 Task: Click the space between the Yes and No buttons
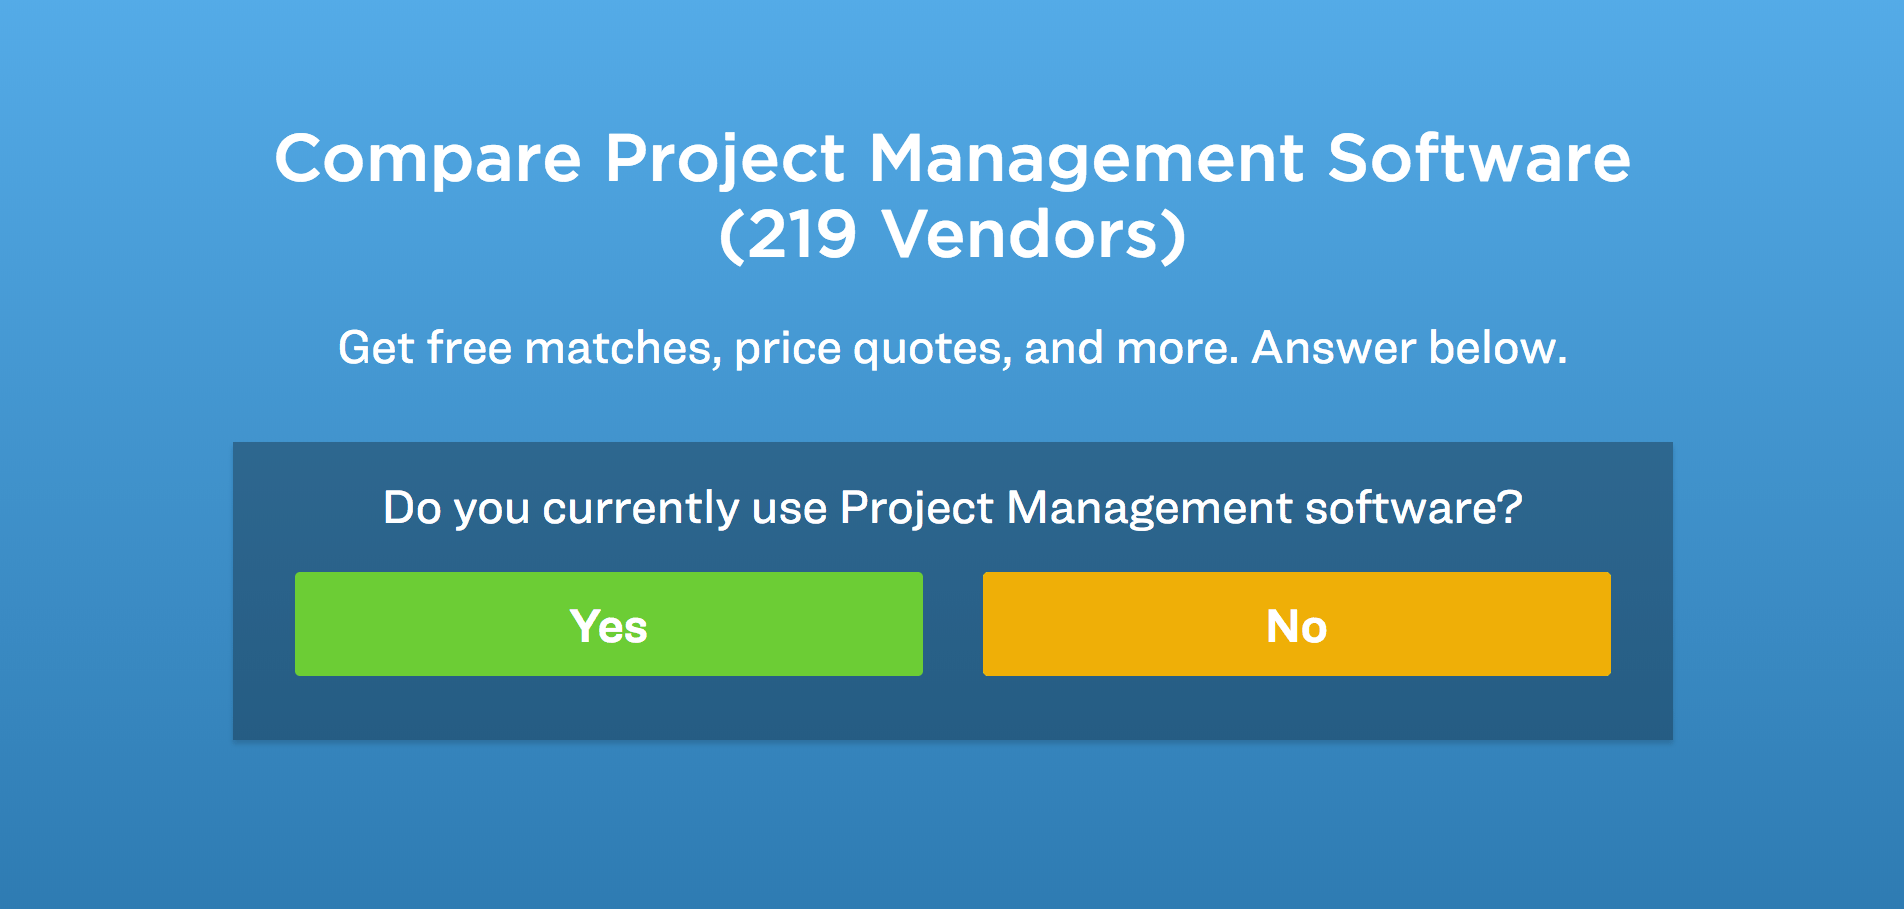coord(952,624)
